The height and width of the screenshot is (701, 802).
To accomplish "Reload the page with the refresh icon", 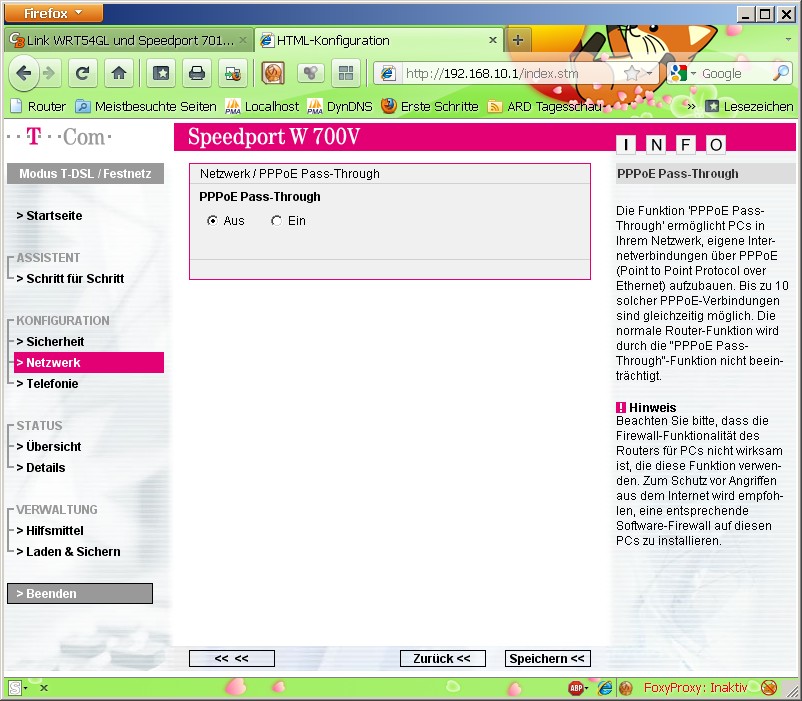I will 82,74.
